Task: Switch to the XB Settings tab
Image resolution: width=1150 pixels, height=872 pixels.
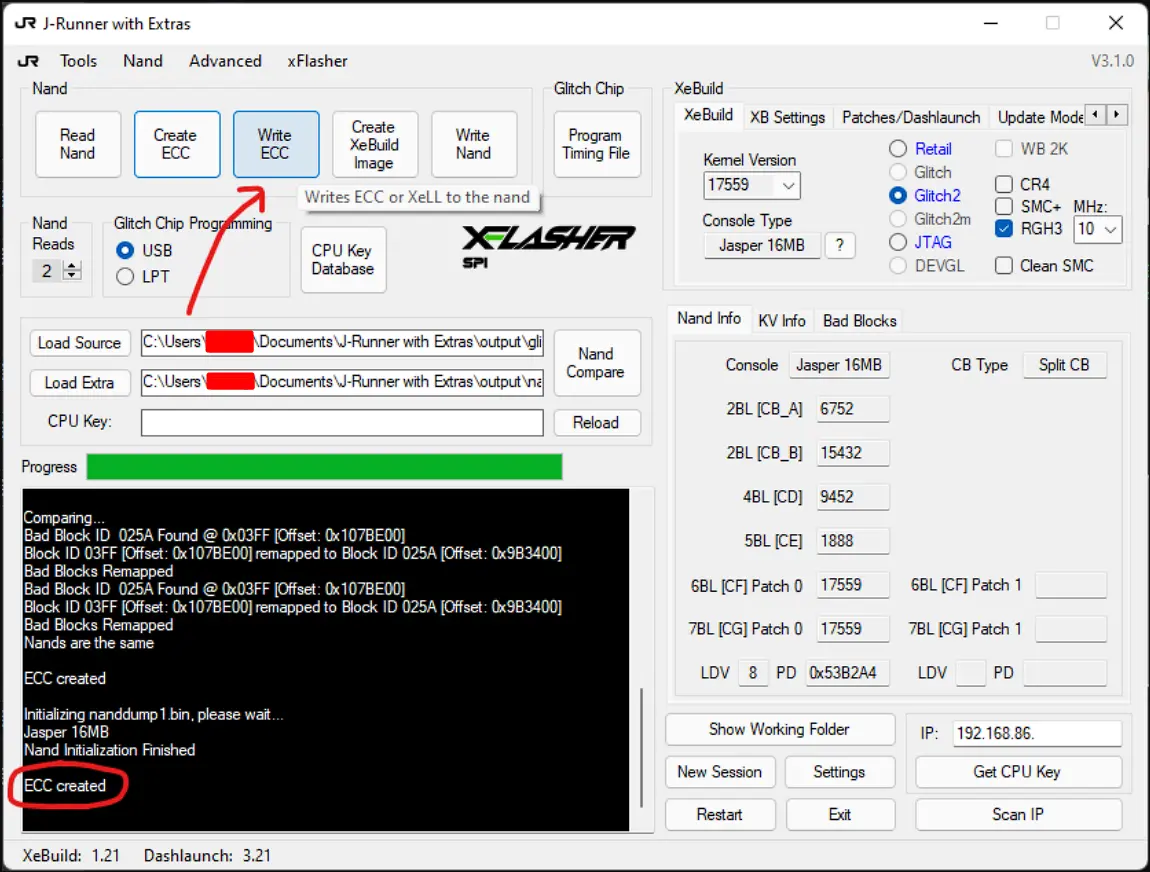Action: [787, 117]
